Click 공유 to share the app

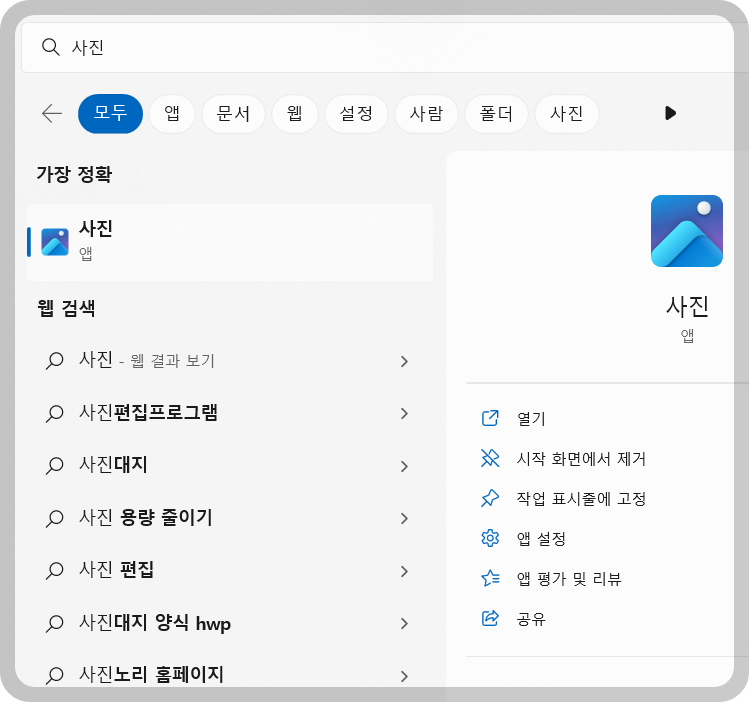point(531,619)
